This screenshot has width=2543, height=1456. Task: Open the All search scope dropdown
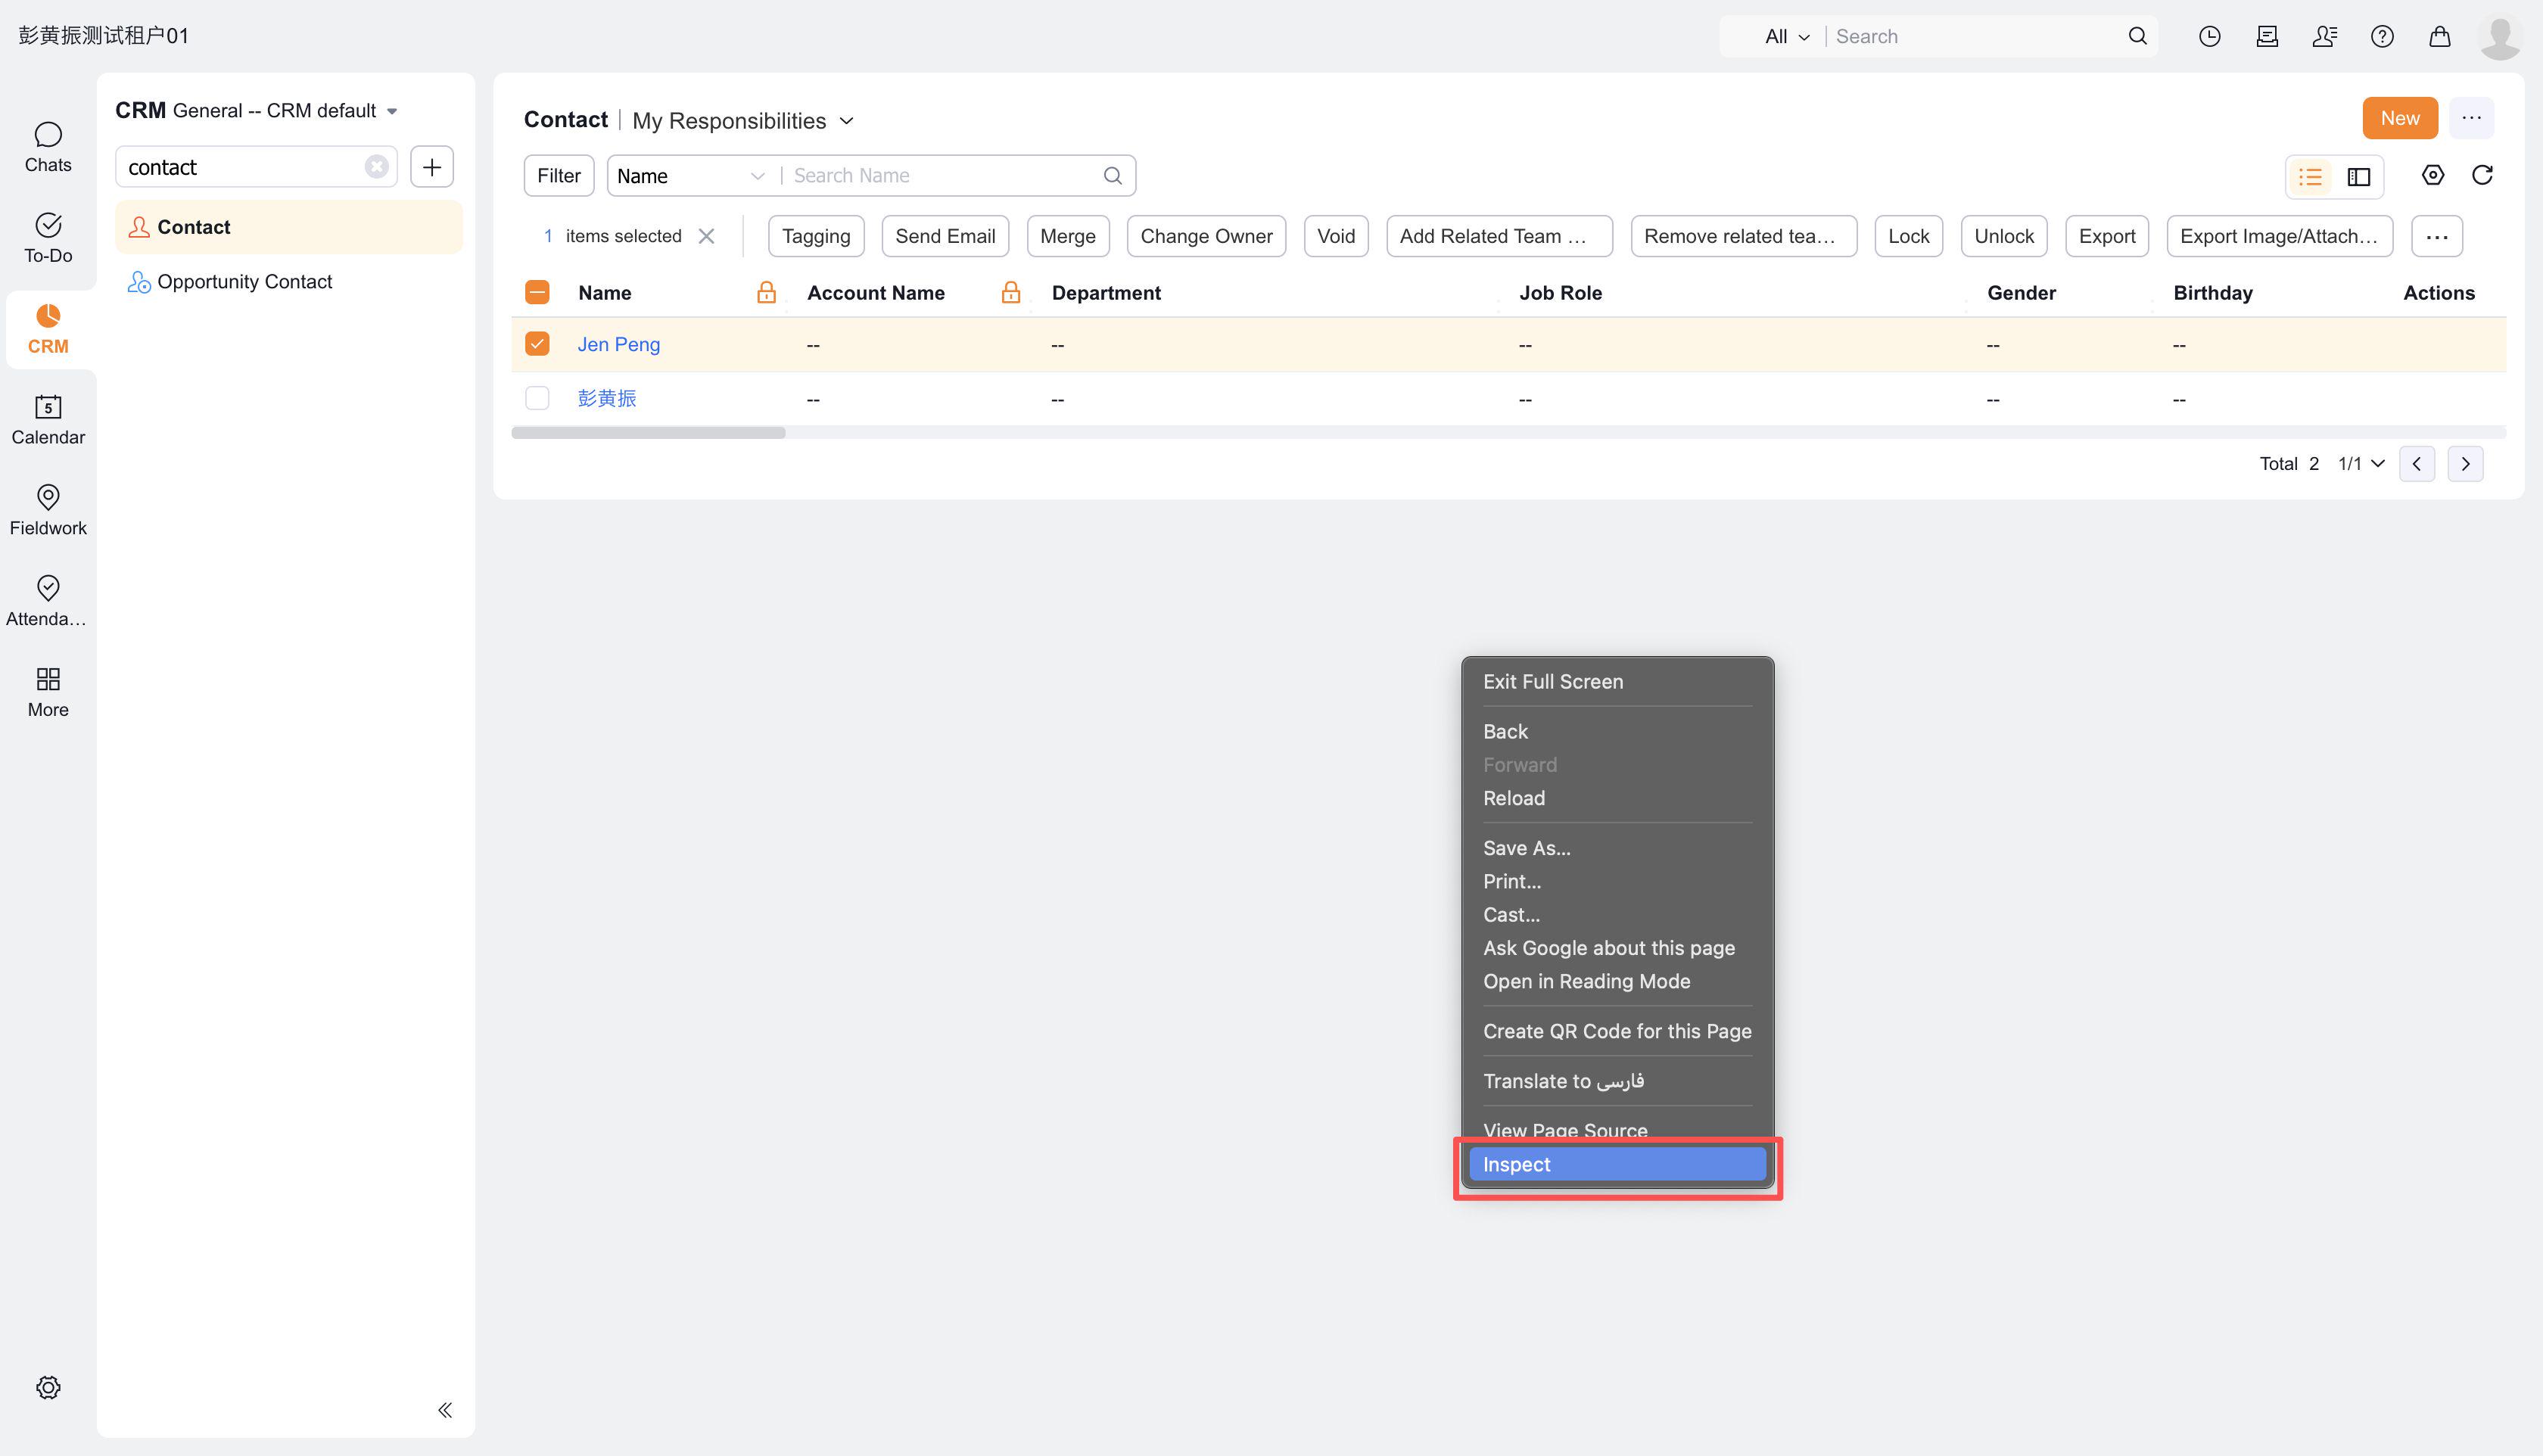pos(1788,36)
